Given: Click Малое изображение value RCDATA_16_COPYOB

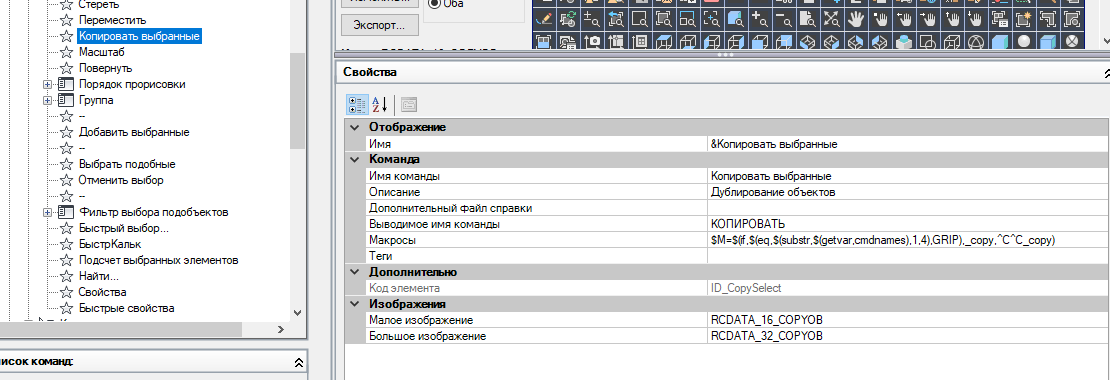Looking at the screenshot, I should (908, 320).
